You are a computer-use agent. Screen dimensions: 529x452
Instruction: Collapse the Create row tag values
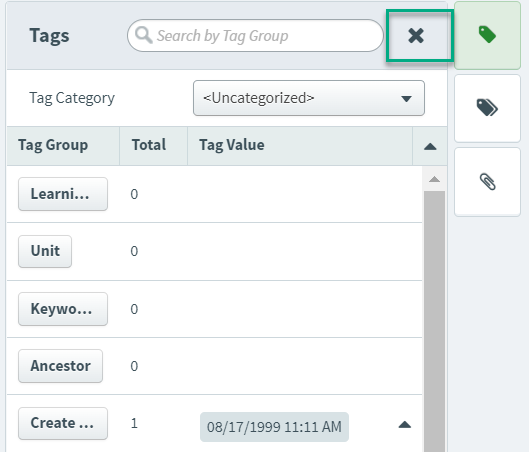click(x=405, y=424)
